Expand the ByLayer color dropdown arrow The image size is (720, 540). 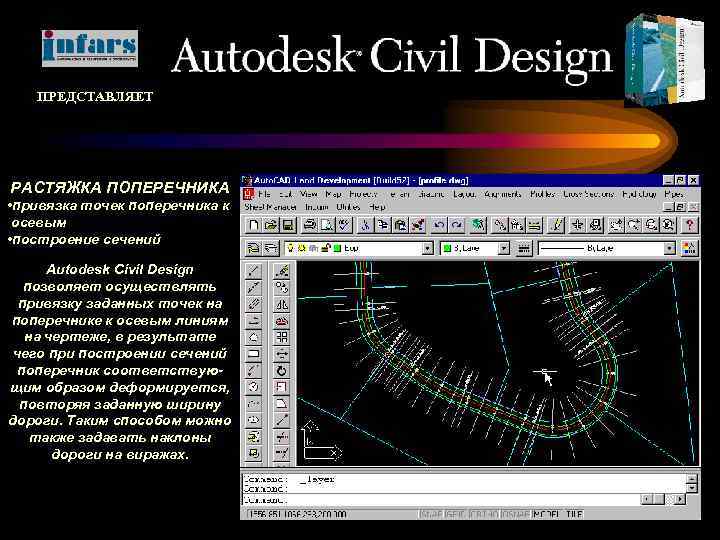[x=504, y=248]
